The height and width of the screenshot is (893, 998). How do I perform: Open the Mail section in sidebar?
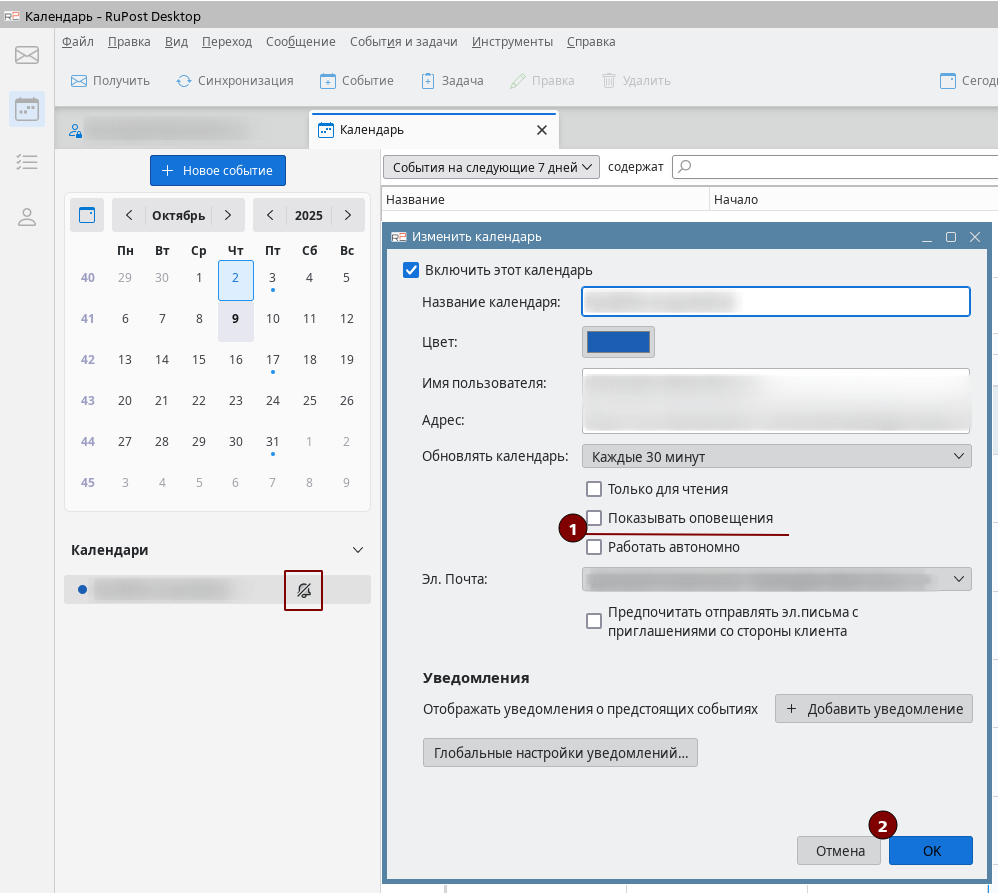tap(27, 55)
